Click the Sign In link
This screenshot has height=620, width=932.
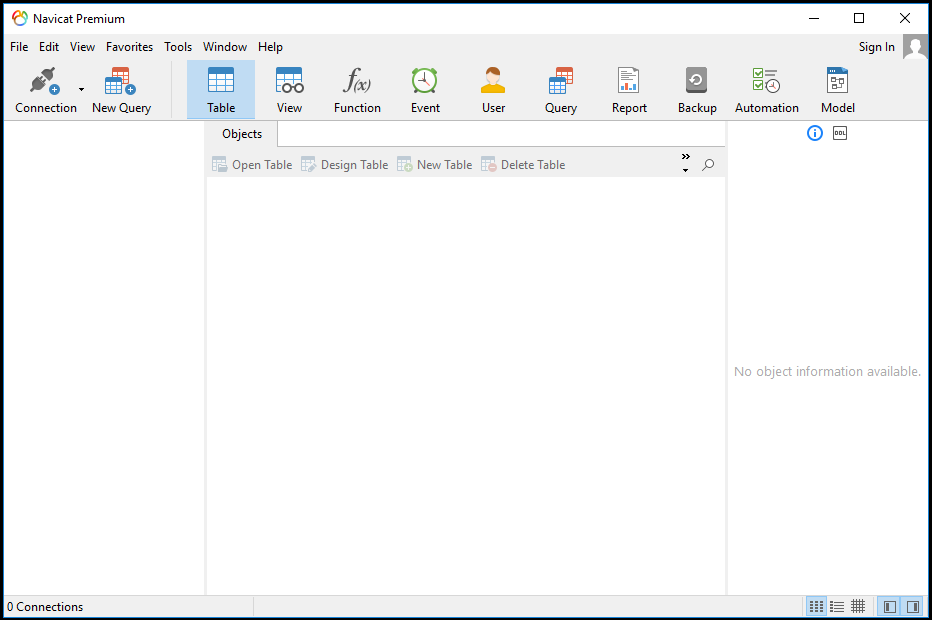[x=876, y=47]
